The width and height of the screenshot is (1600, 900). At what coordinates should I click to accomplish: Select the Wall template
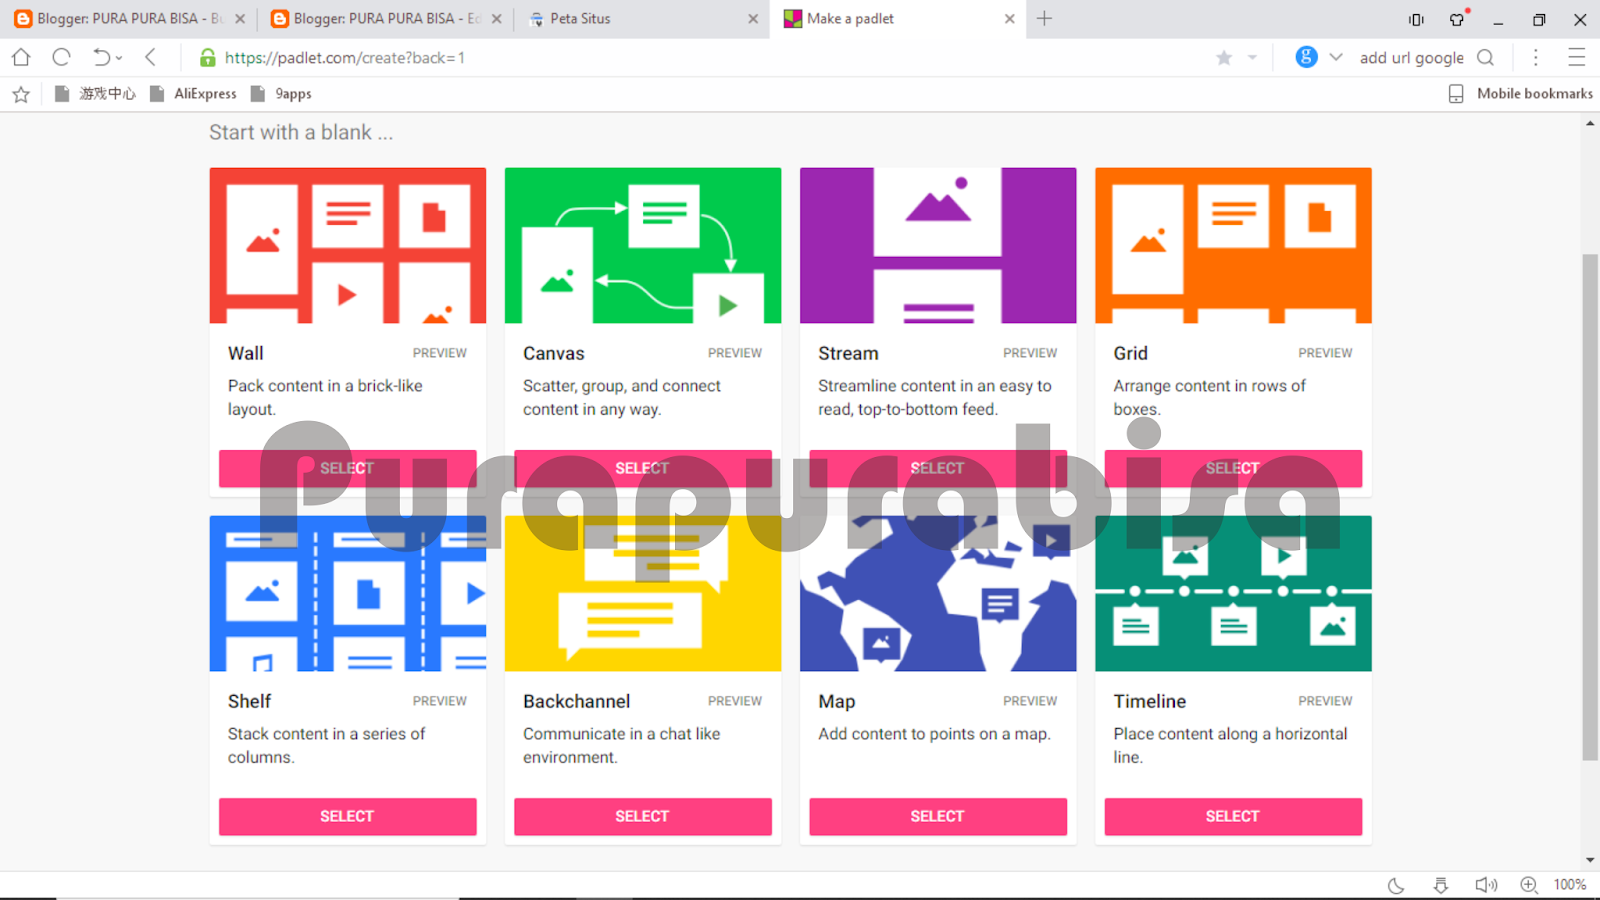(x=347, y=468)
